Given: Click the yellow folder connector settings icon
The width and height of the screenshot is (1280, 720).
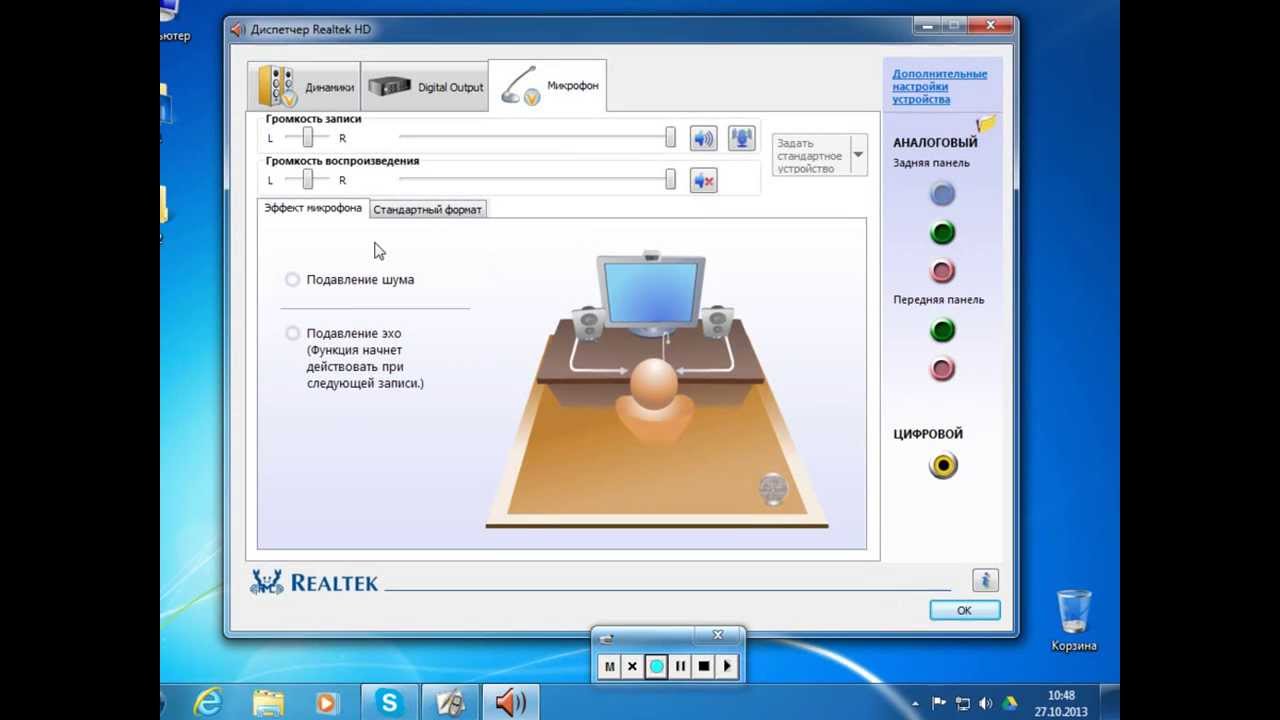Looking at the screenshot, I should pyautogui.click(x=987, y=124).
